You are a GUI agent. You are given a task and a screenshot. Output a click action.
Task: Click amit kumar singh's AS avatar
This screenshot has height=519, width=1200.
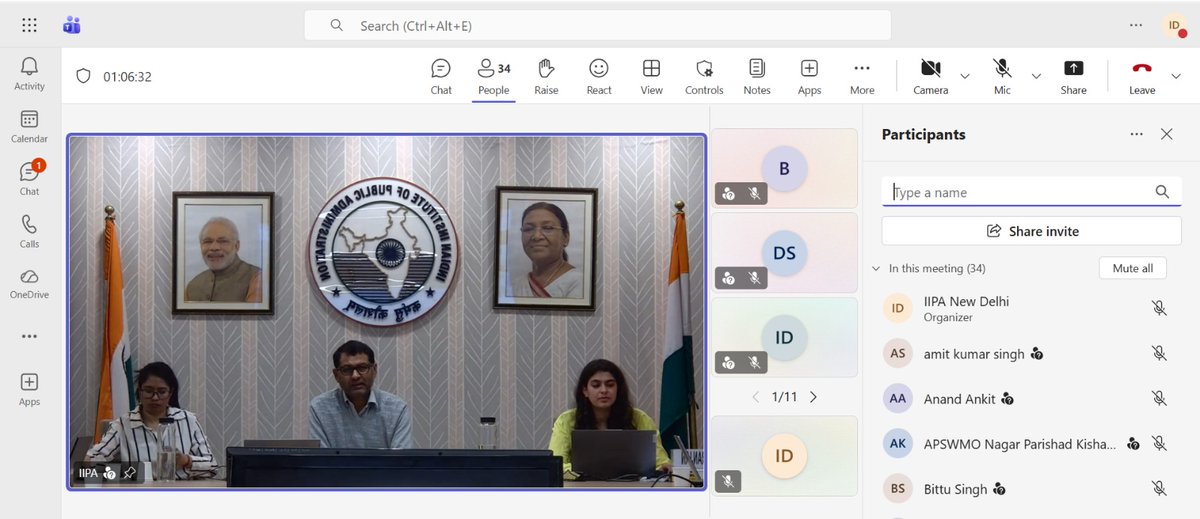898,353
